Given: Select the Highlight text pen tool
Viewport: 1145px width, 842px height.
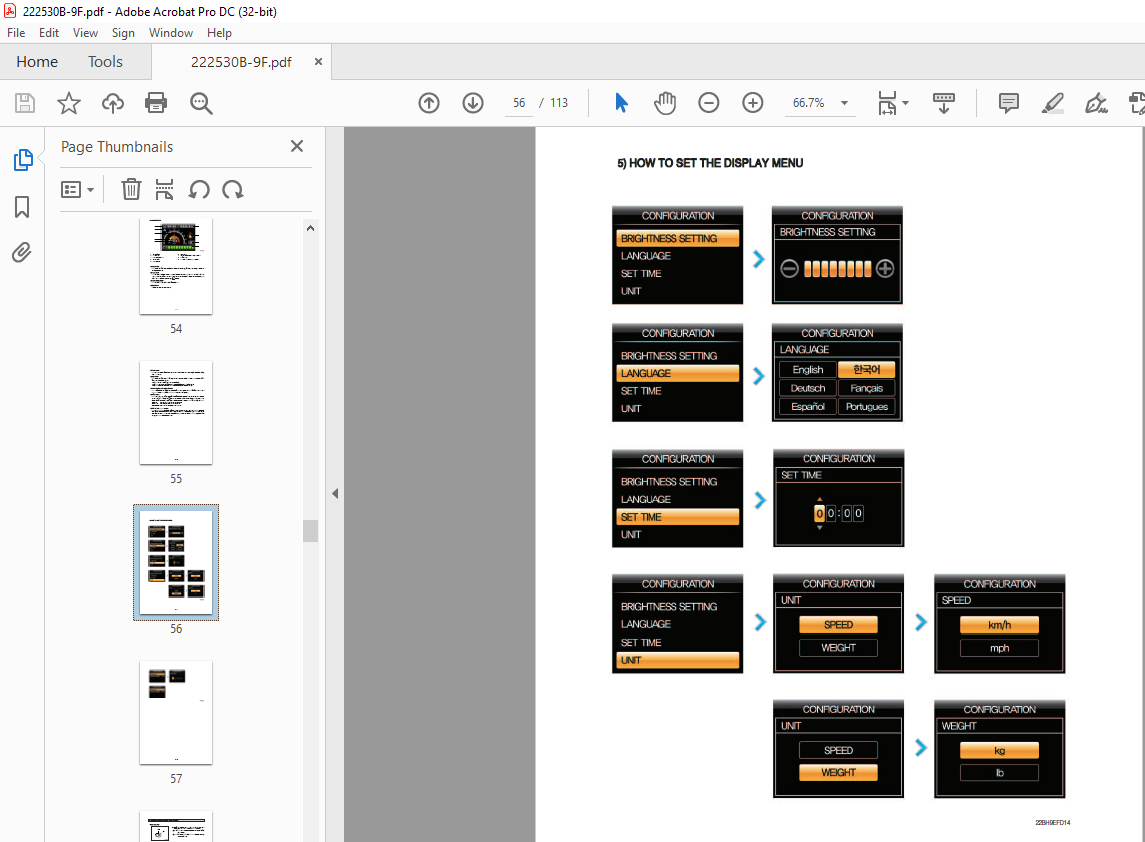Looking at the screenshot, I should pos(1052,103).
